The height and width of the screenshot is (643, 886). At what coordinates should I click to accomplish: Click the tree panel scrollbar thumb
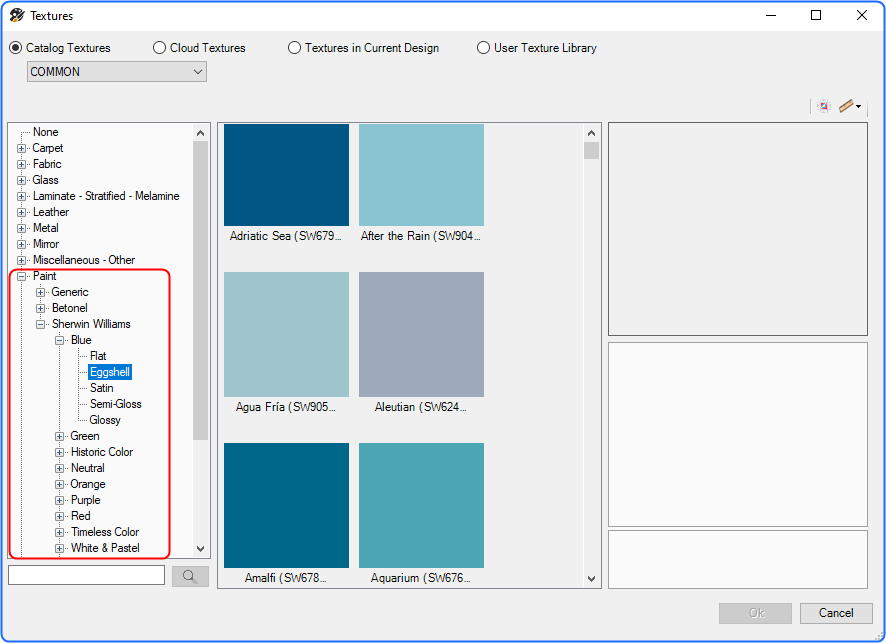click(201, 290)
